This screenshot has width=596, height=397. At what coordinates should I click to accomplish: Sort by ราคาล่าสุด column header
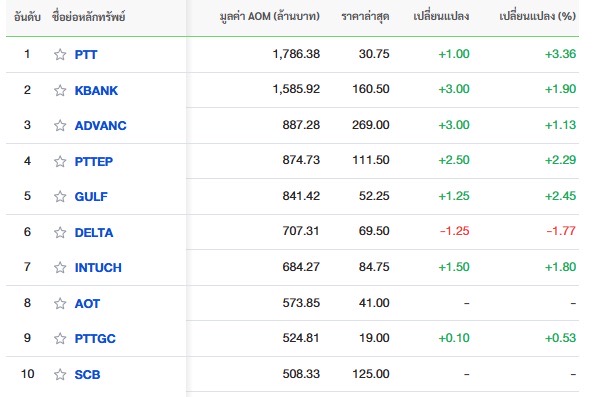coord(365,17)
